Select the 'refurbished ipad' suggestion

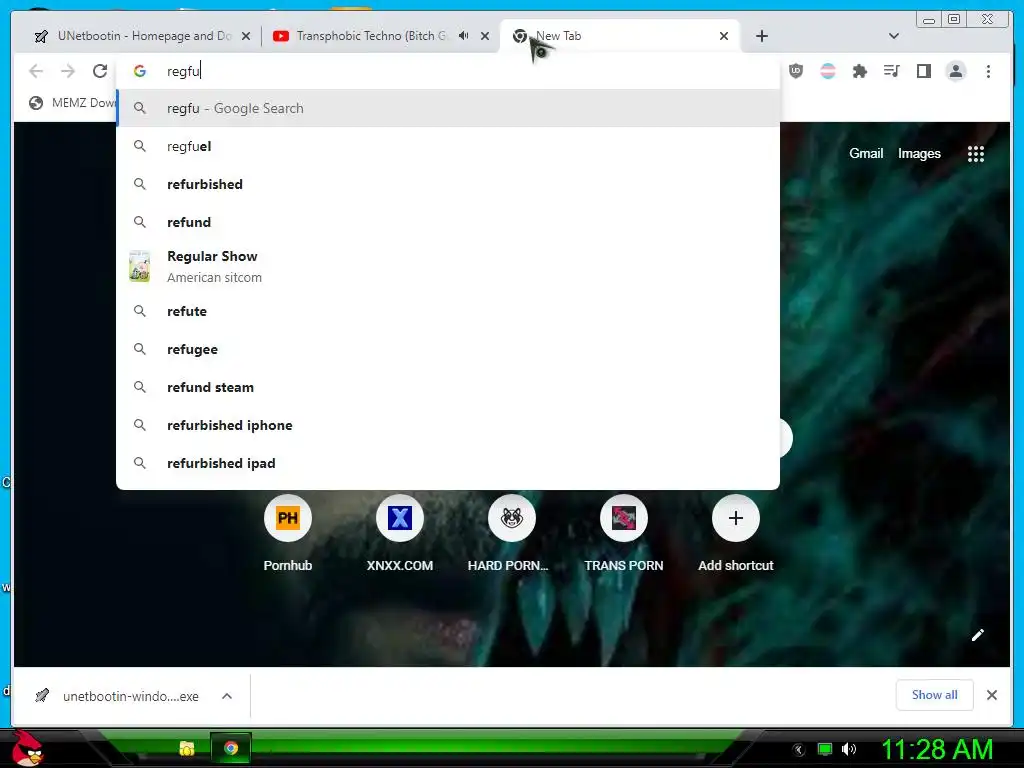tap(448, 462)
